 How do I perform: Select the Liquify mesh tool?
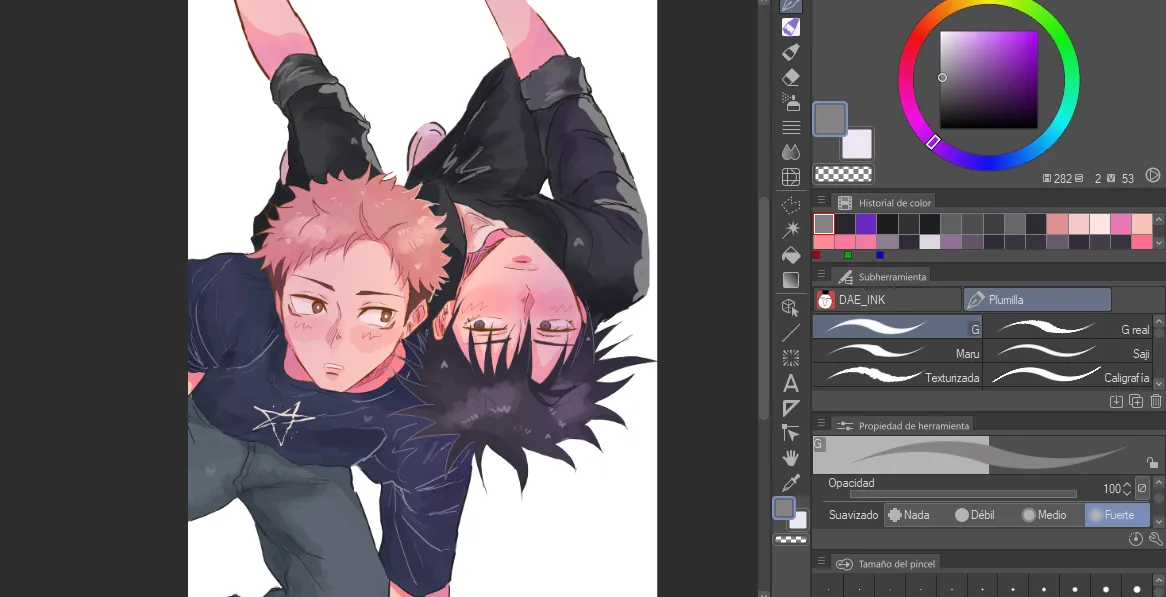pyautogui.click(x=790, y=177)
